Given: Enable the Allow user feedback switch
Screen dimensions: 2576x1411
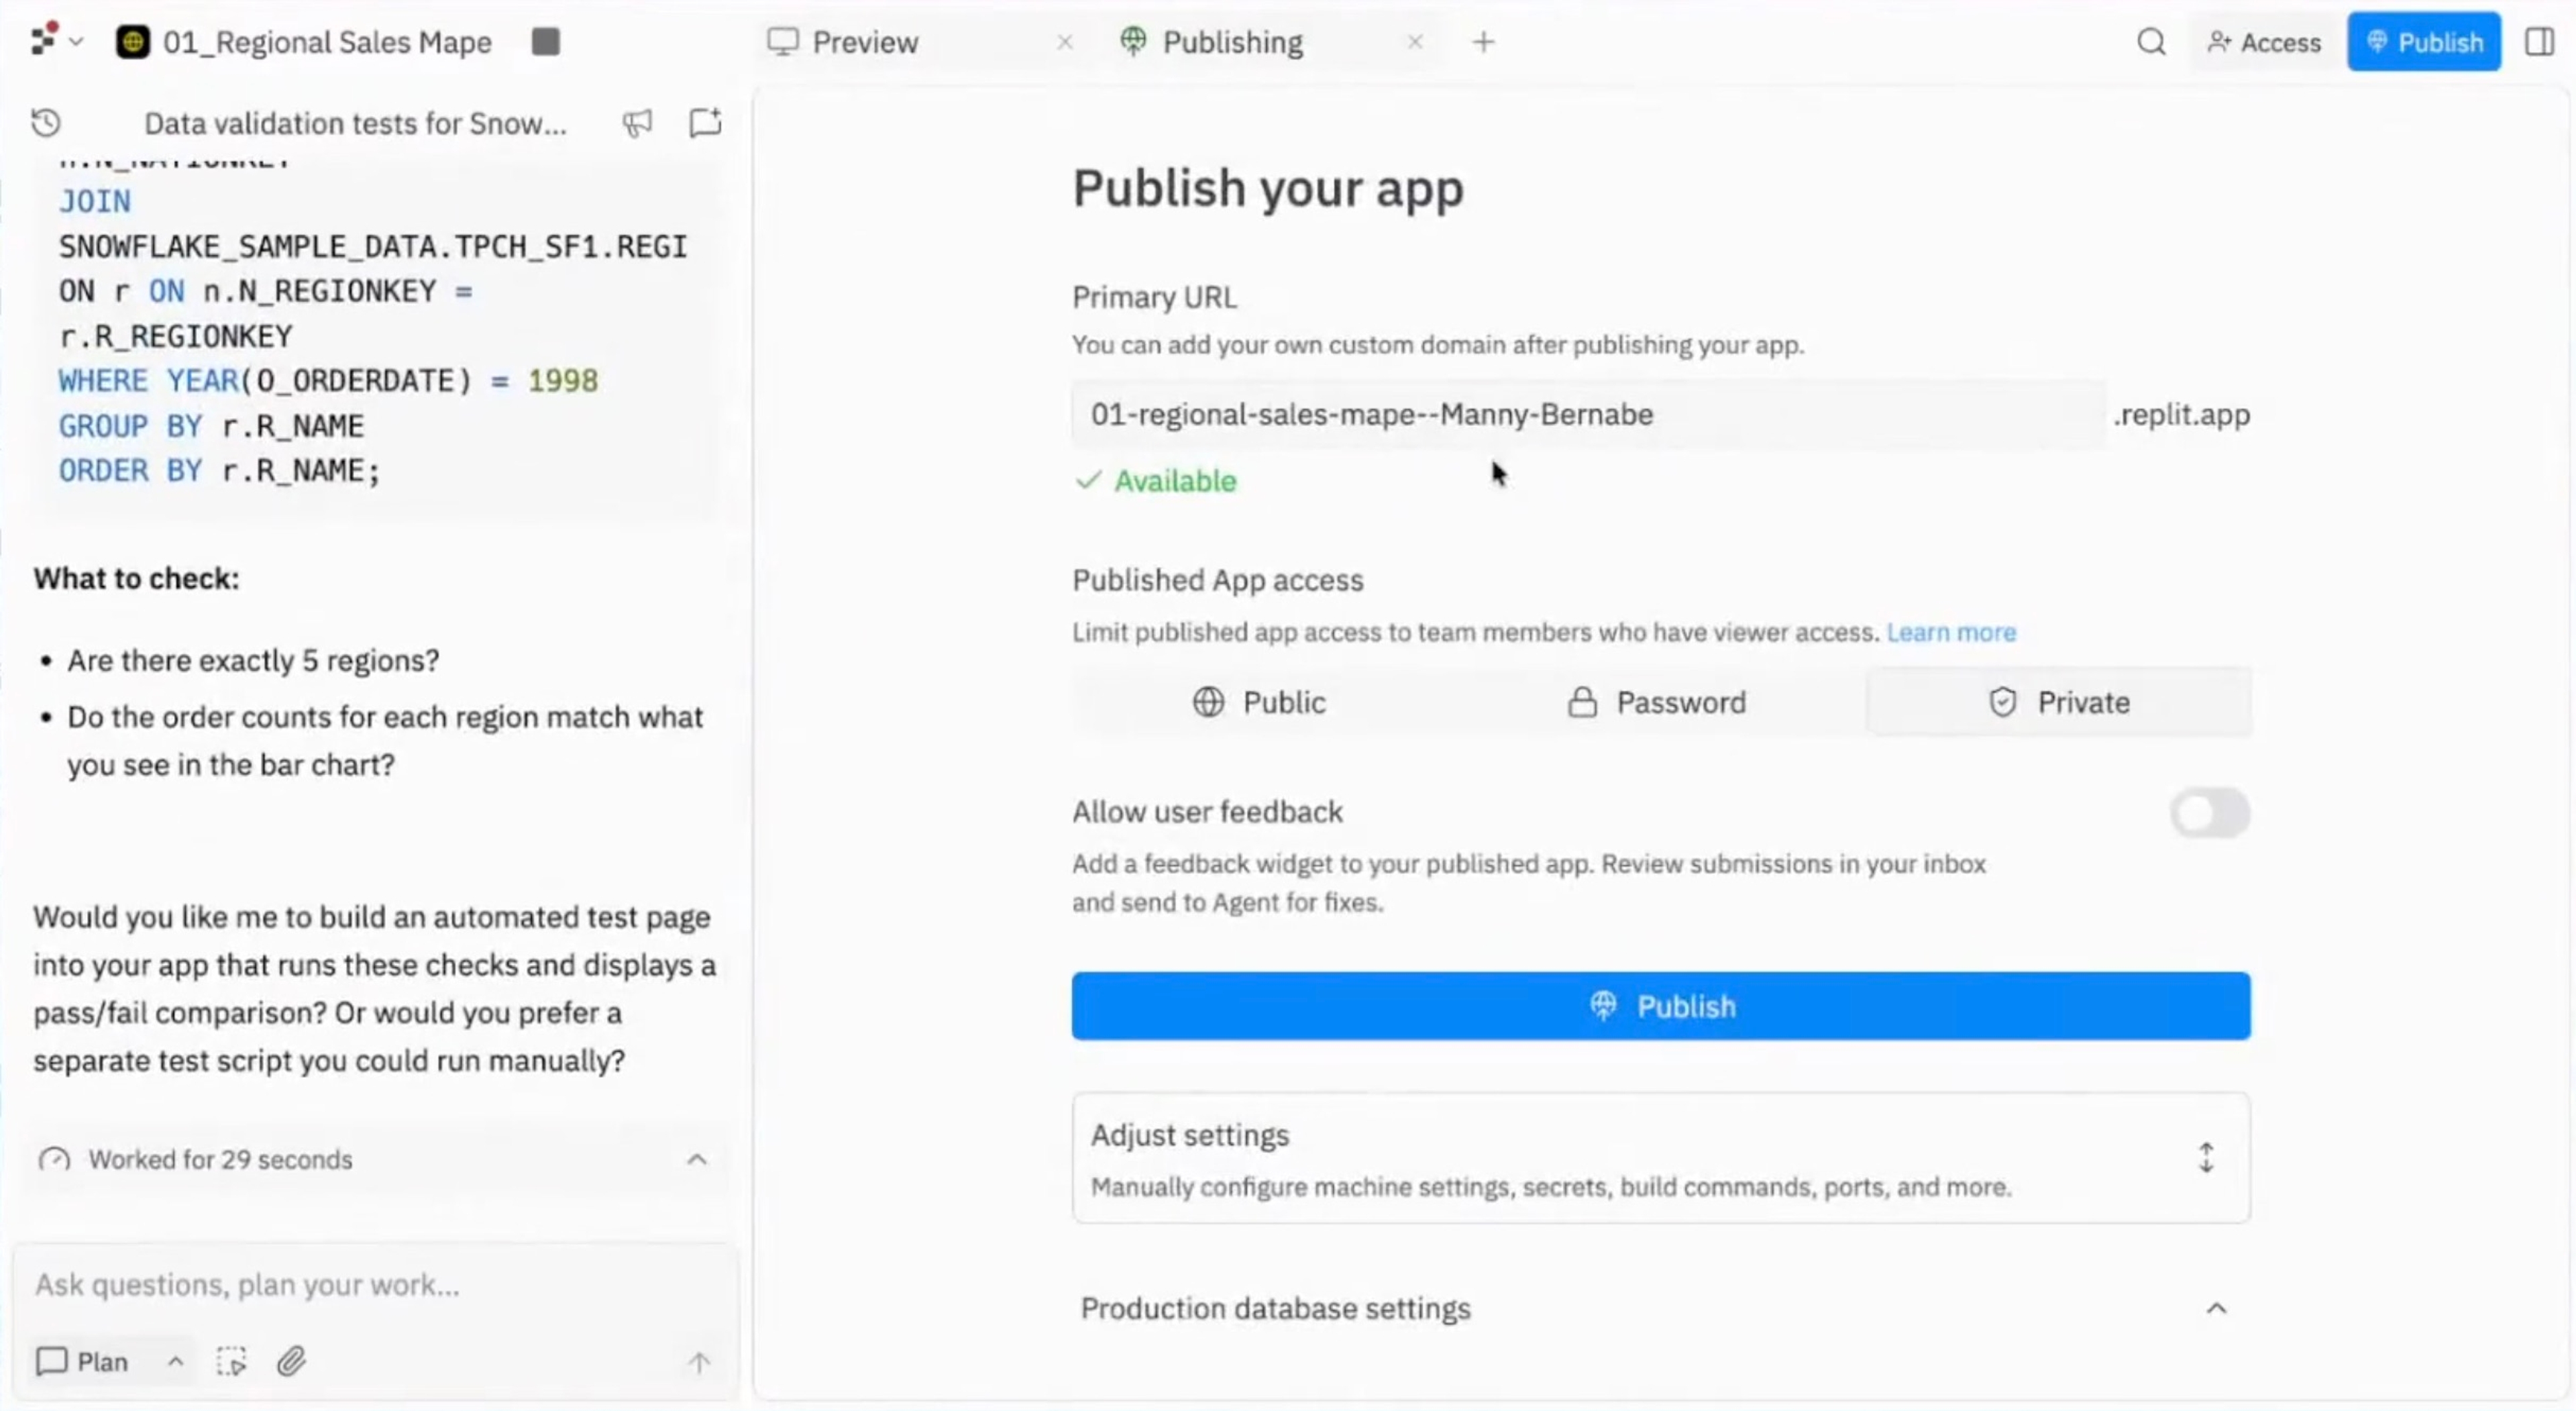Looking at the screenshot, I should click(2210, 813).
